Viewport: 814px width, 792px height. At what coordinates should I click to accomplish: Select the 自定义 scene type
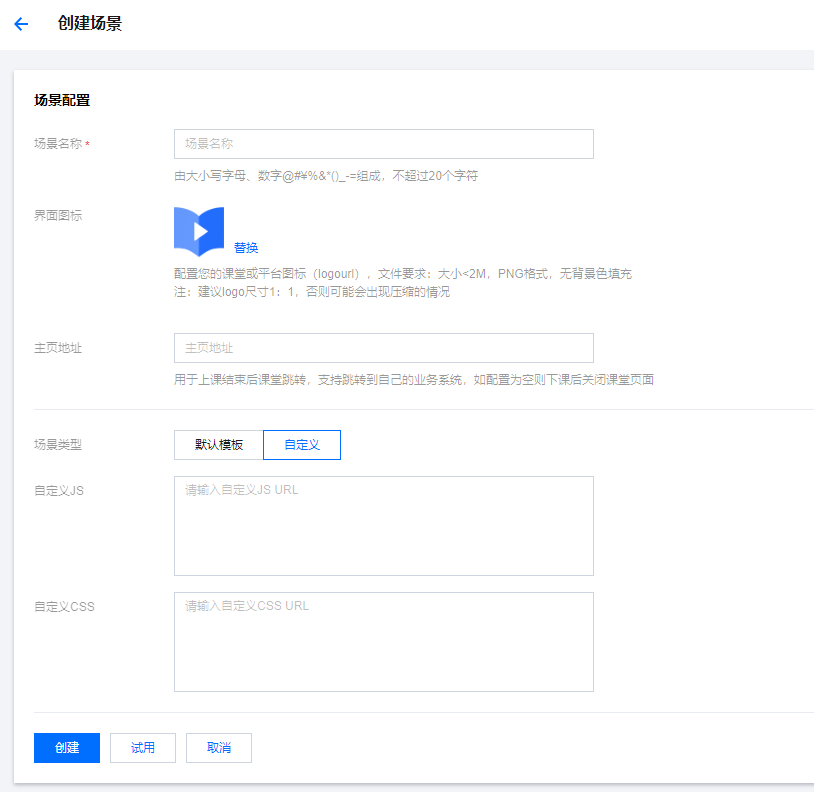[x=302, y=445]
